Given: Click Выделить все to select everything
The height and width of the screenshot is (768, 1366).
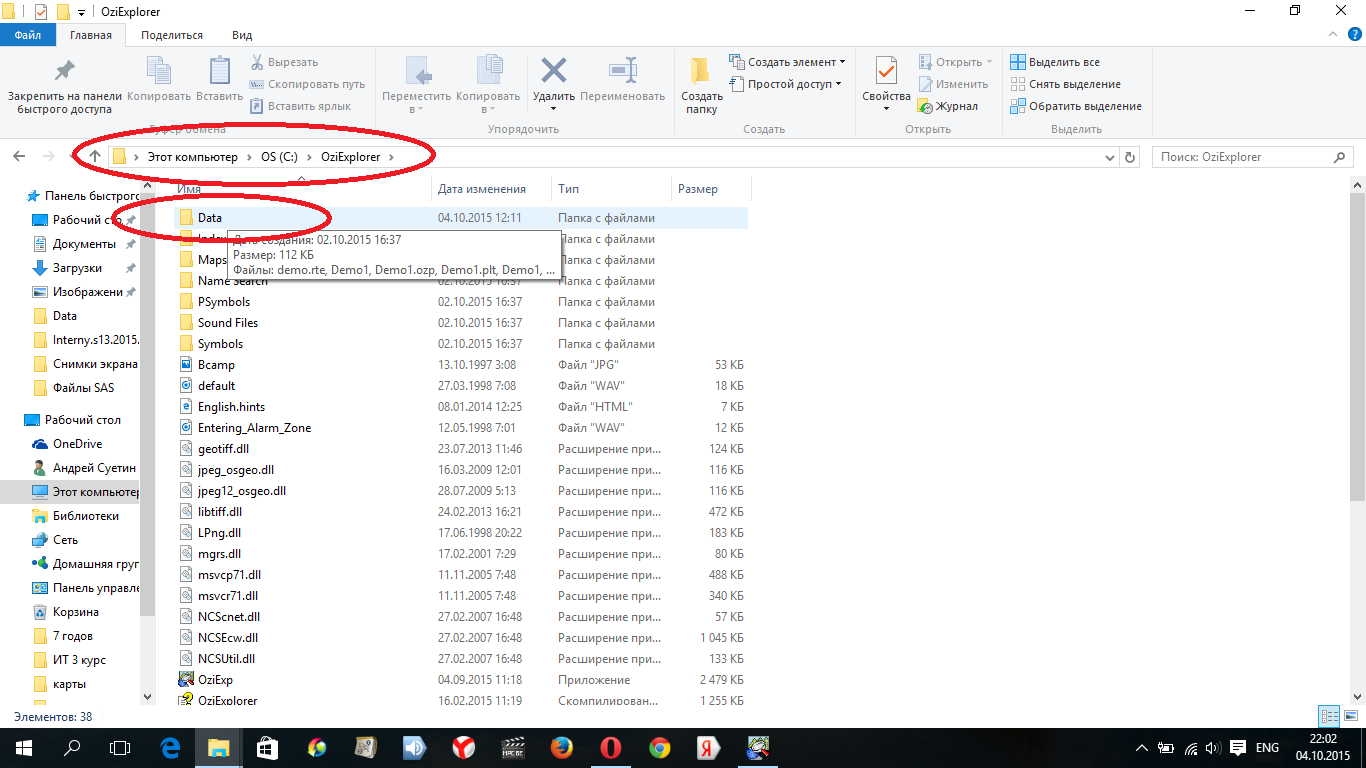Looking at the screenshot, I should point(1055,62).
